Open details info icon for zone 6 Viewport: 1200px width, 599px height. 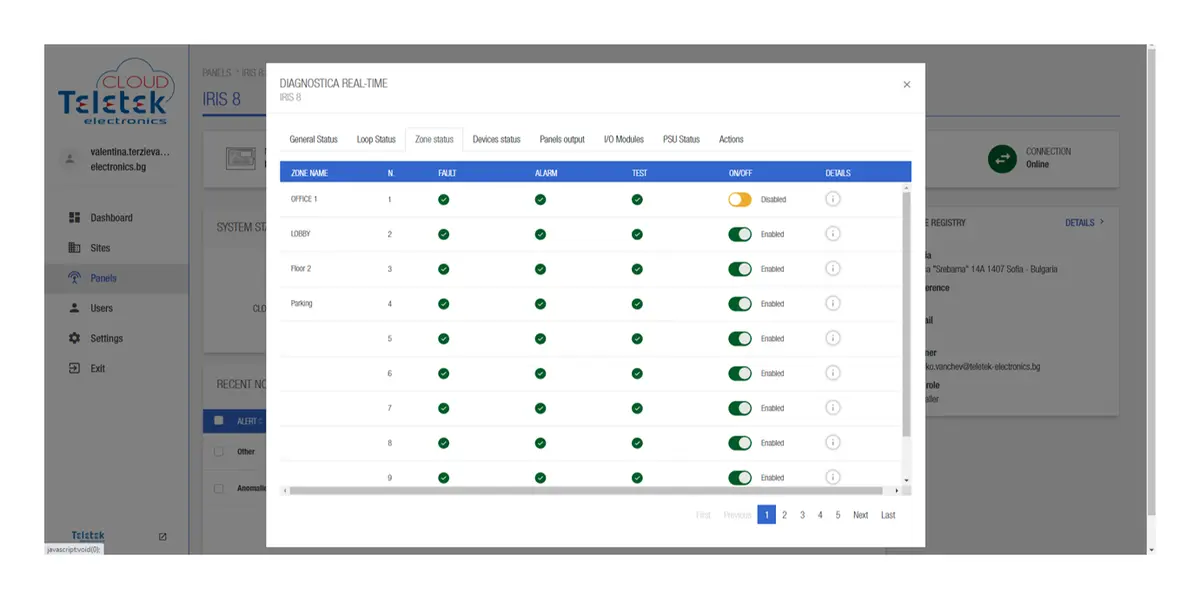(x=832, y=373)
